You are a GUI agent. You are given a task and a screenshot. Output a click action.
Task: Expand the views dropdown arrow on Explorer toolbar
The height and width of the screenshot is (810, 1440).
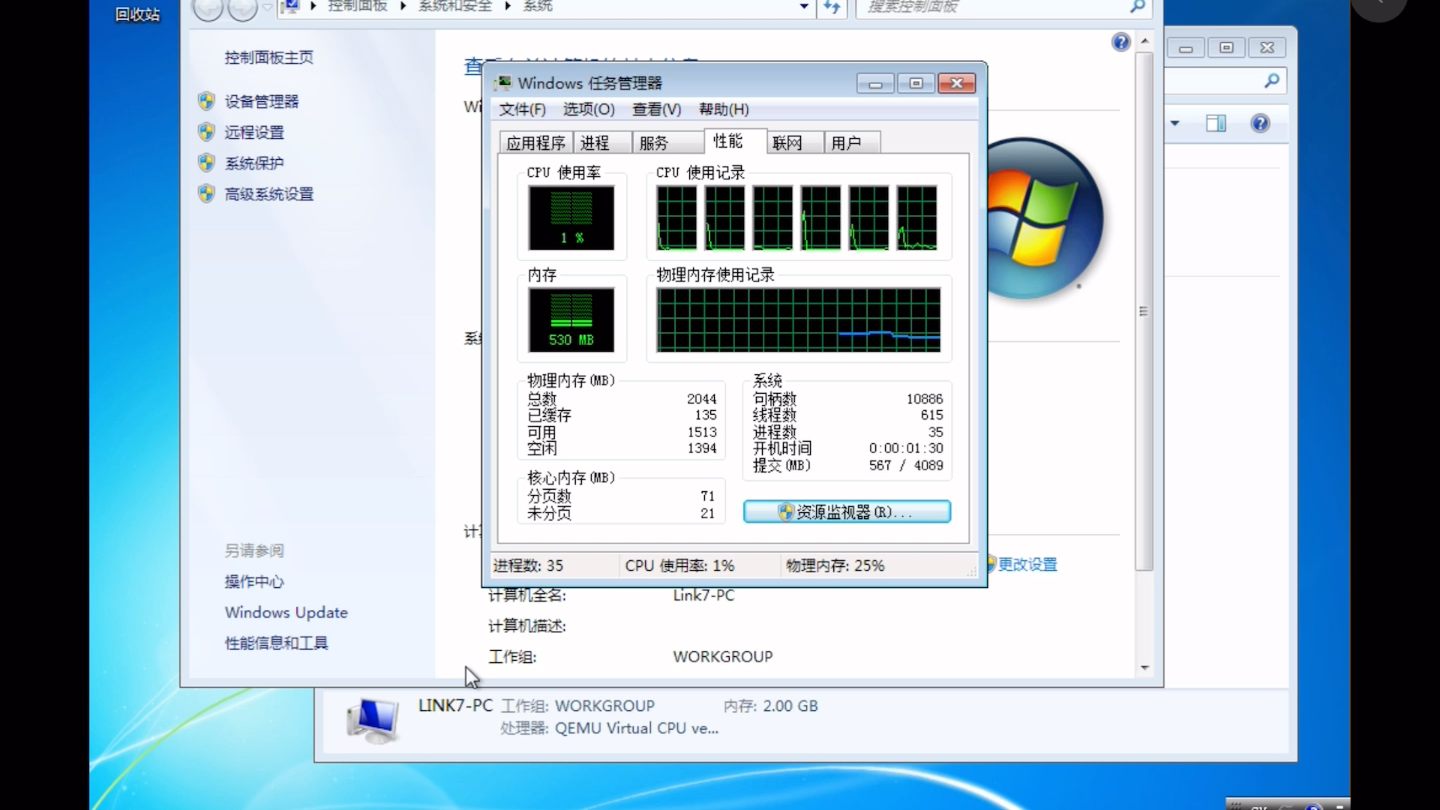(x=1174, y=122)
